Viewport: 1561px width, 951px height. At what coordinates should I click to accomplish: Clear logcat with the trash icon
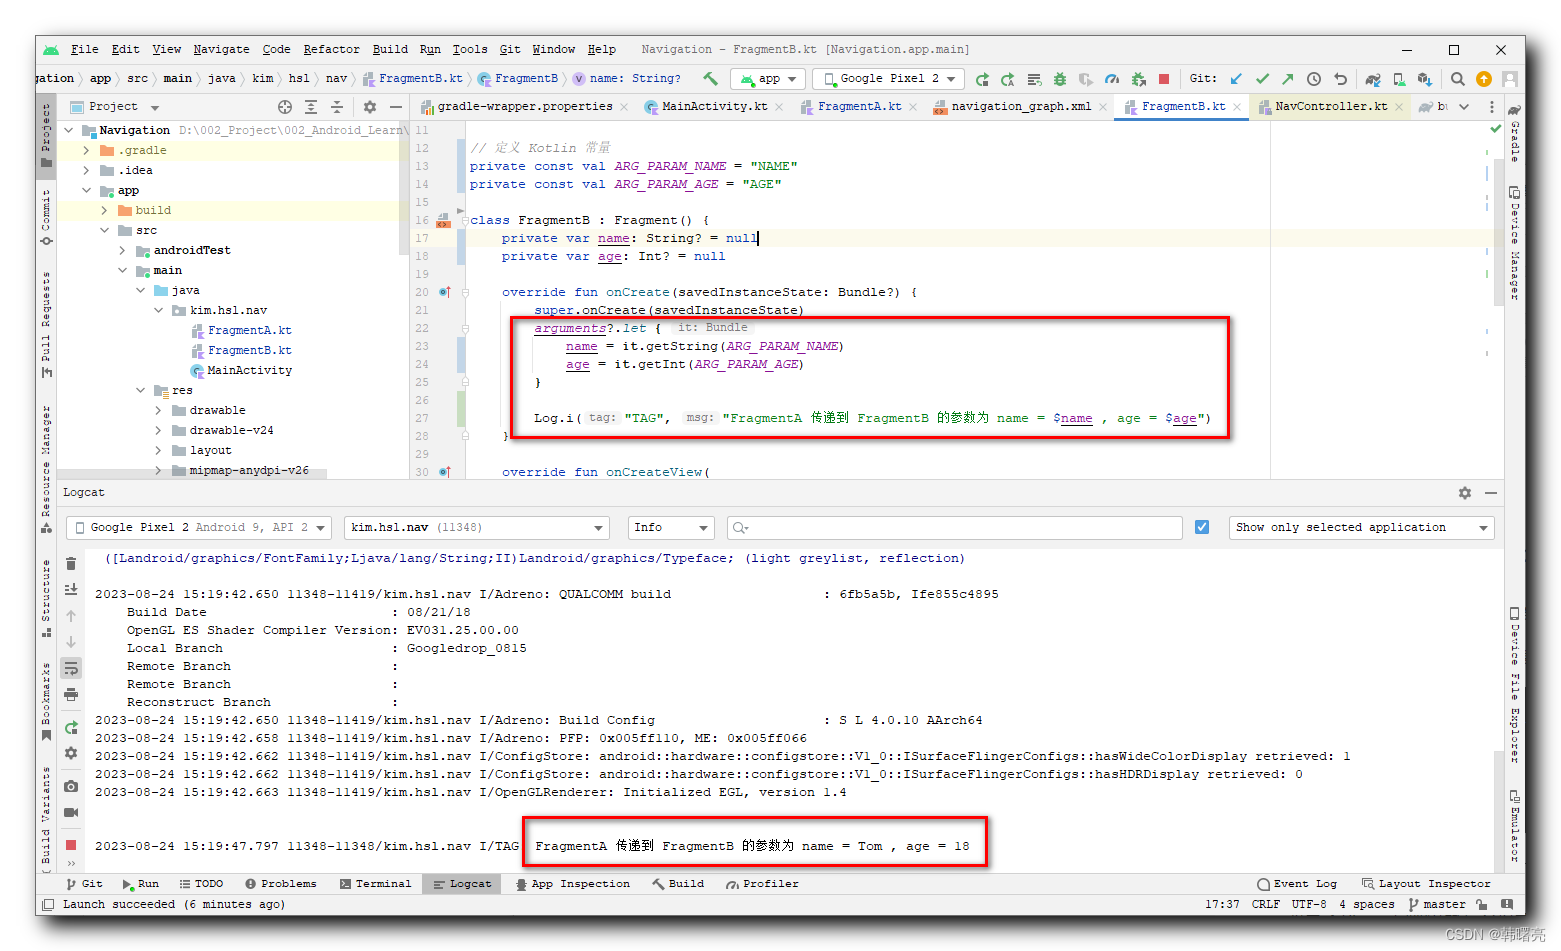[x=71, y=564]
